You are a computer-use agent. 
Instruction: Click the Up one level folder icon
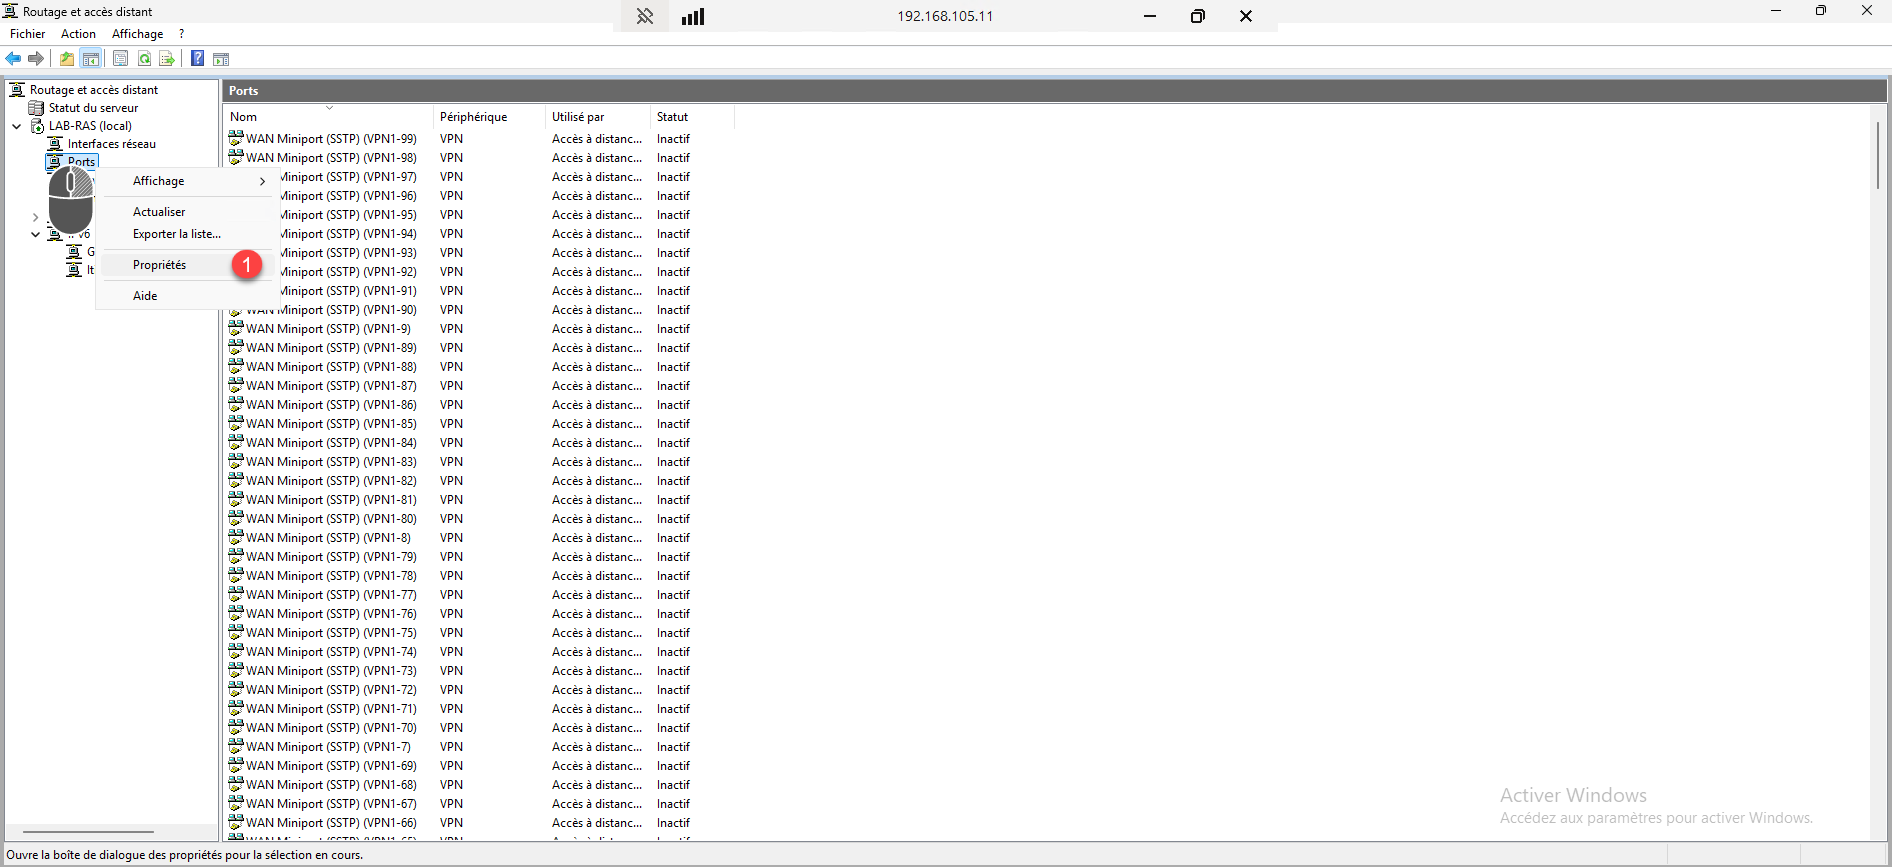(66, 59)
